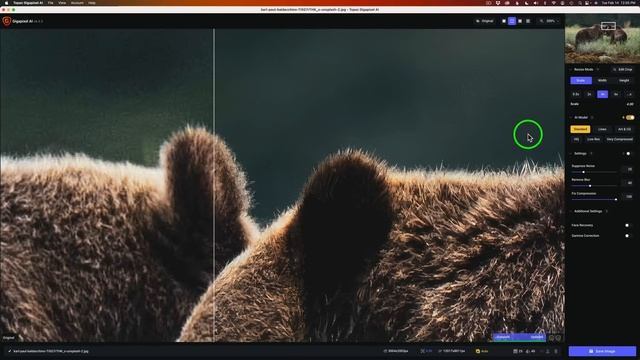Select the Scale resize tab

coord(580,80)
